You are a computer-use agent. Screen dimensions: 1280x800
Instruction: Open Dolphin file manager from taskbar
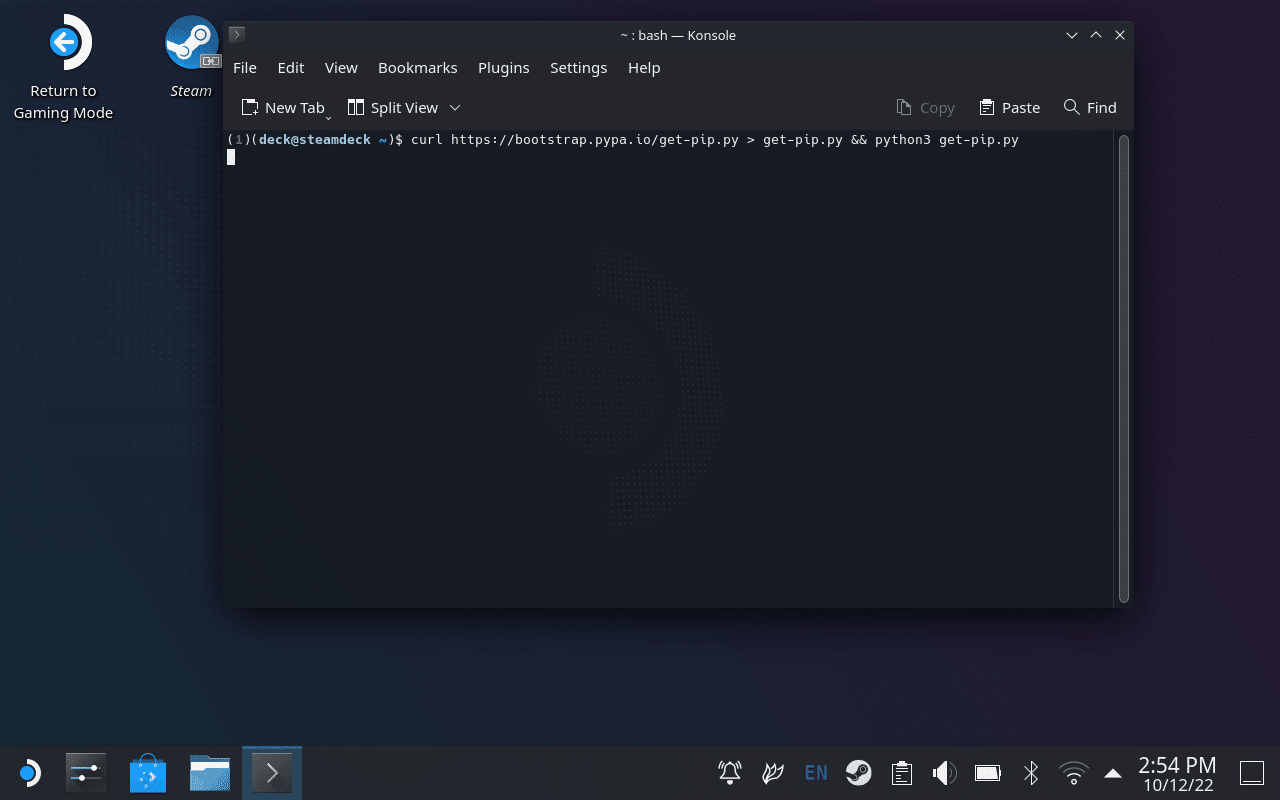click(210, 773)
